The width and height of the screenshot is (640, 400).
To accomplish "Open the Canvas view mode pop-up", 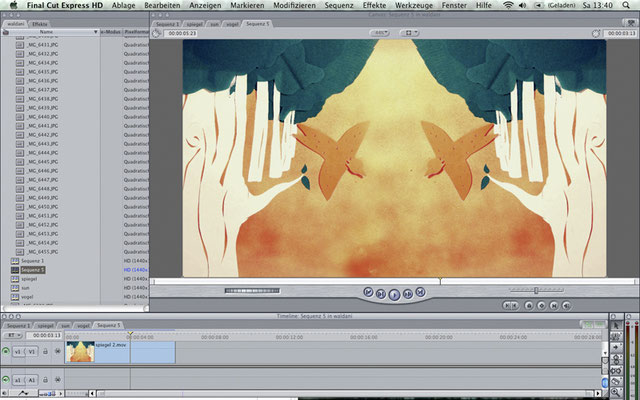I will (x=409, y=33).
